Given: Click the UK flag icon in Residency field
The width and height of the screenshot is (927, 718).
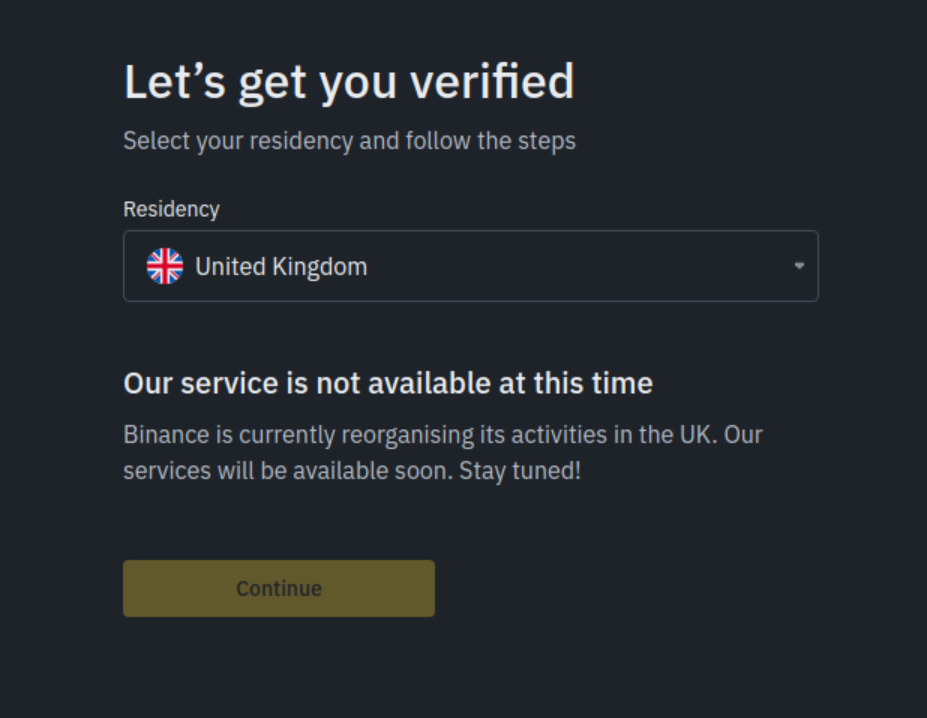Looking at the screenshot, I should [x=165, y=266].
